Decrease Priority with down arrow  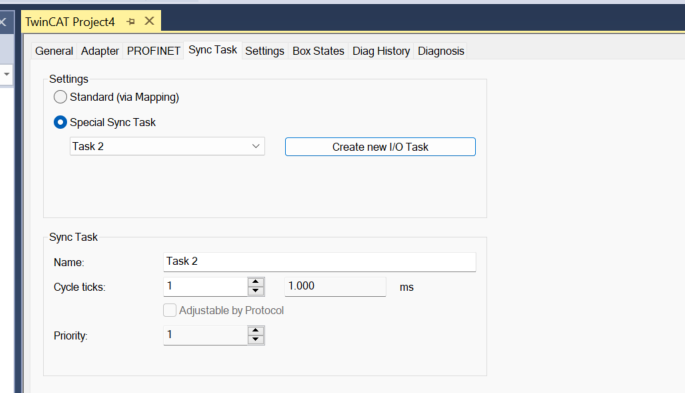pos(256,340)
